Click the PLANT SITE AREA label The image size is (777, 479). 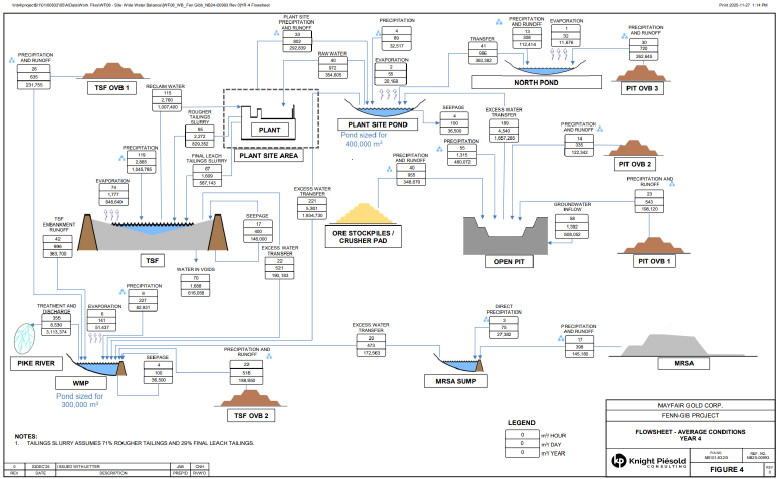[x=269, y=156]
